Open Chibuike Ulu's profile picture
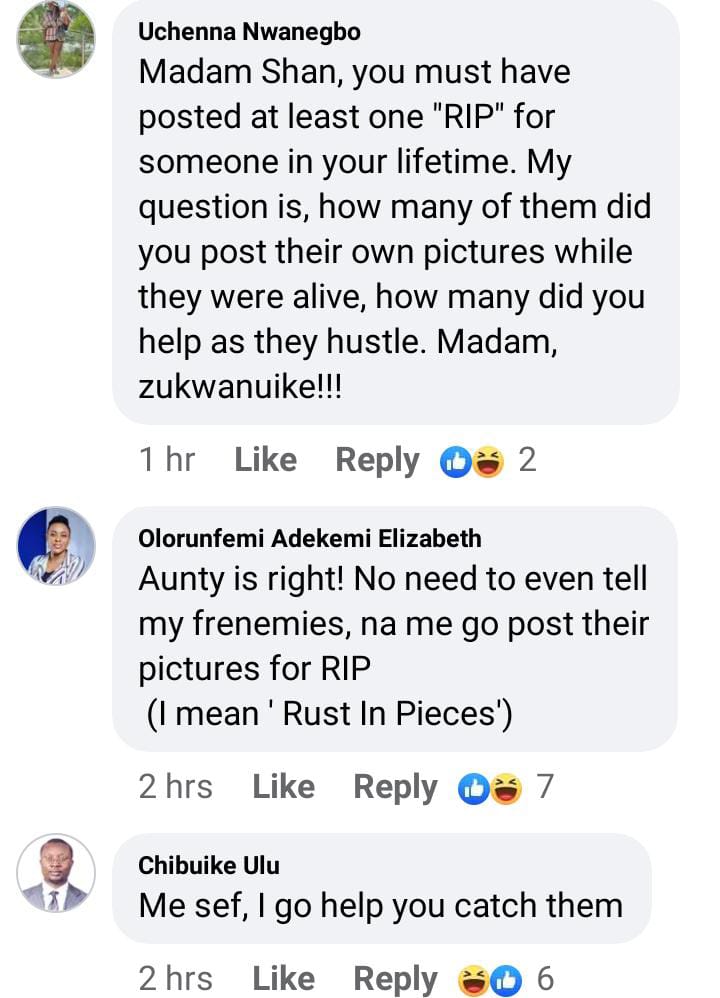This screenshot has height=998, width=720. 57,873
